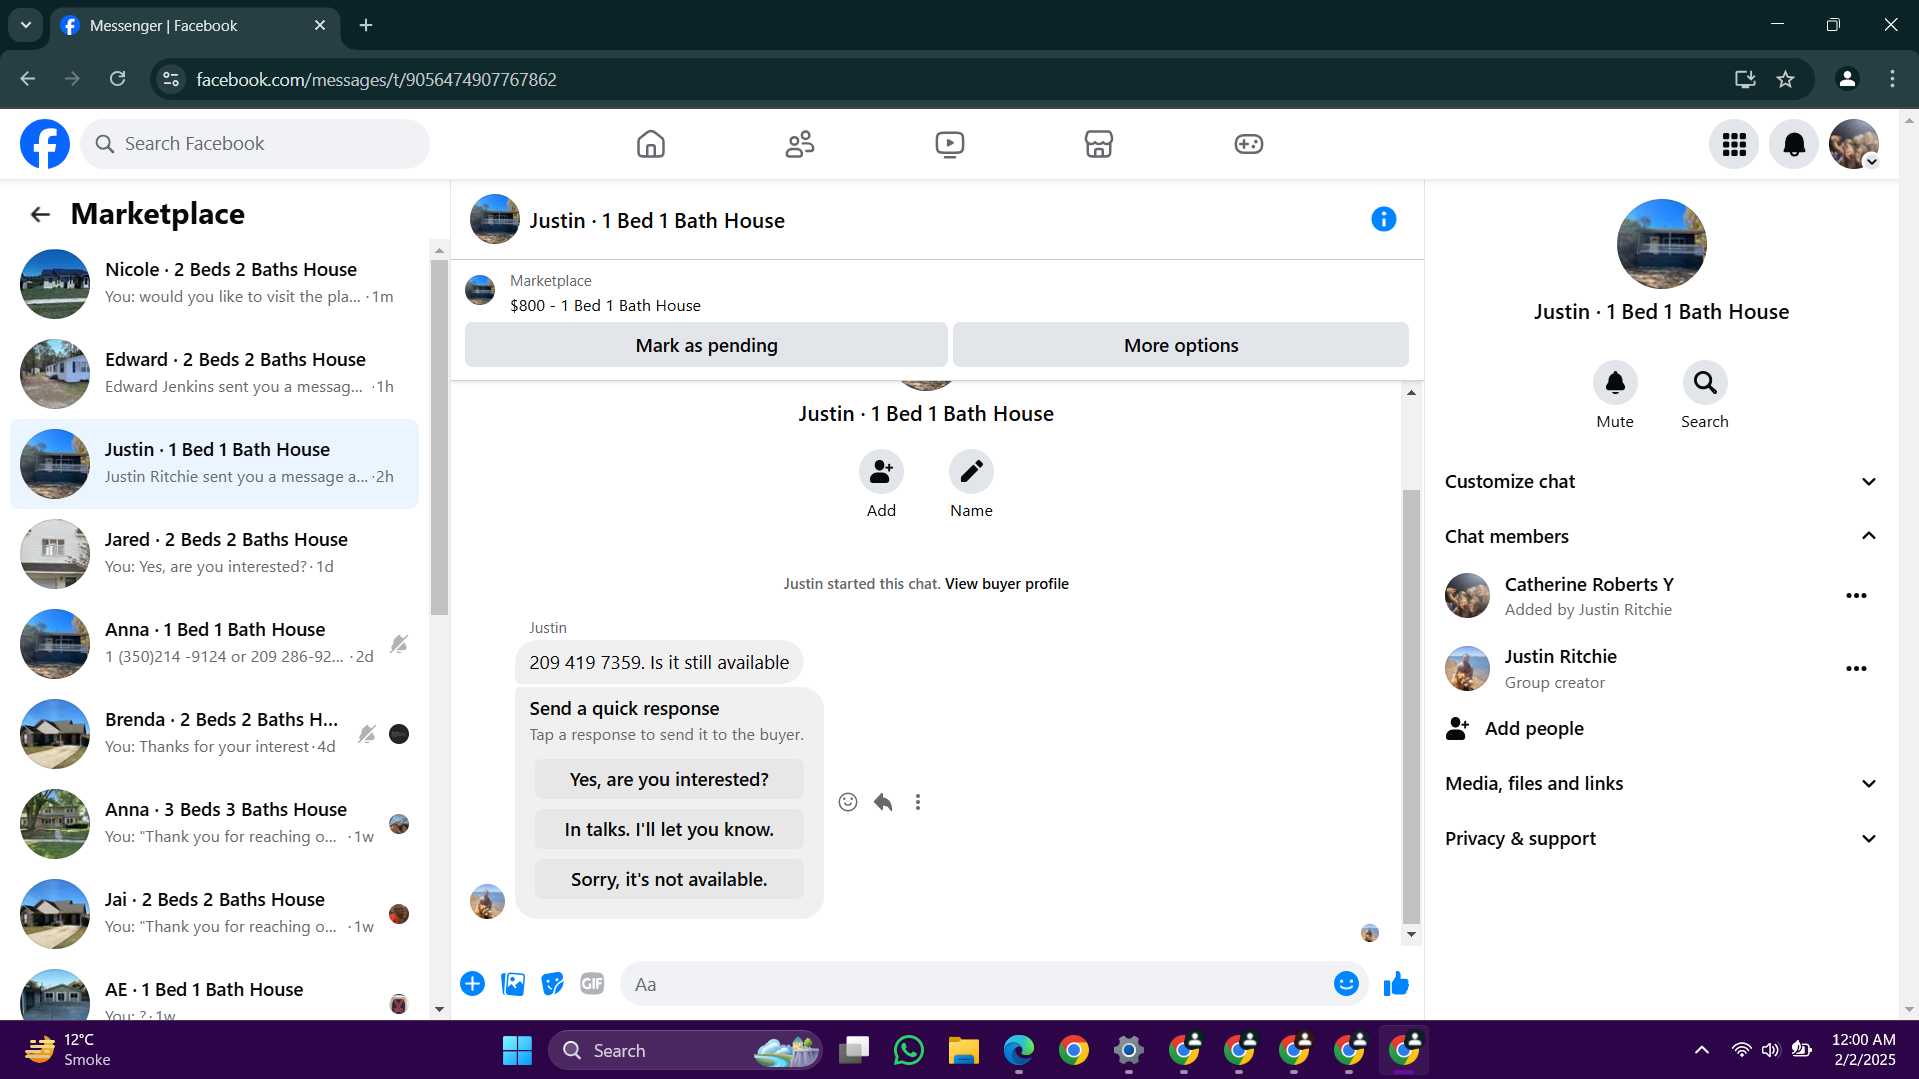Open Jai 2 Beds 2 Baths conversation
This screenshot has height=1079, width=1919.
click(214, 914)
